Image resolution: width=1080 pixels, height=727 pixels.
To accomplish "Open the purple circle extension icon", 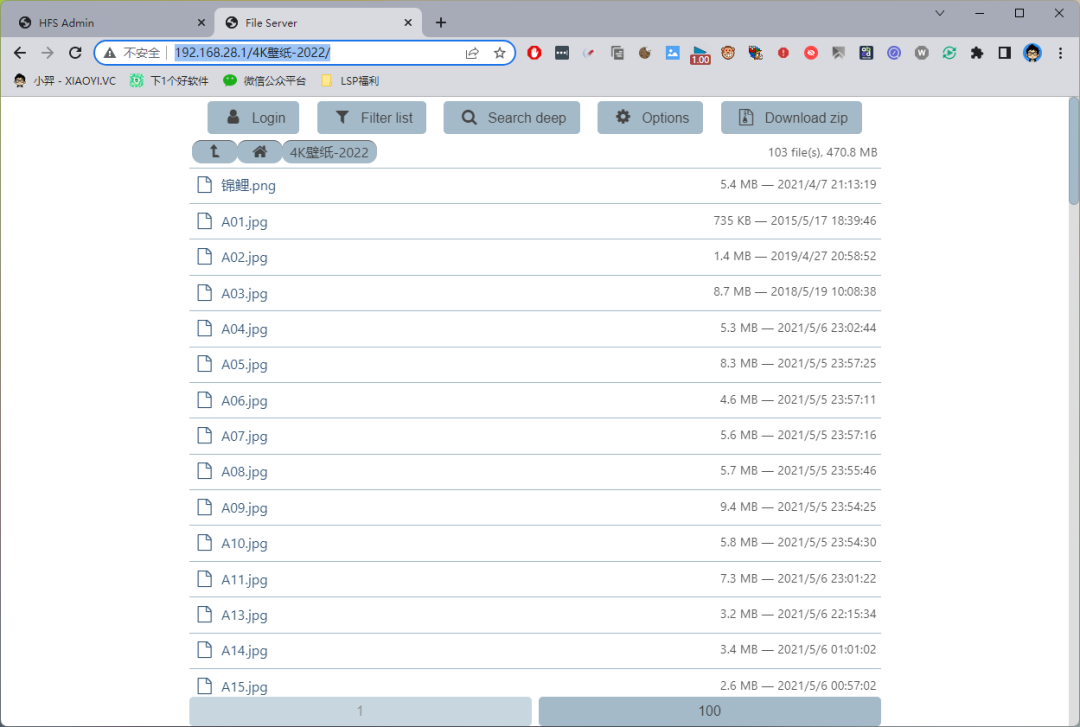I will coord(894,53).
